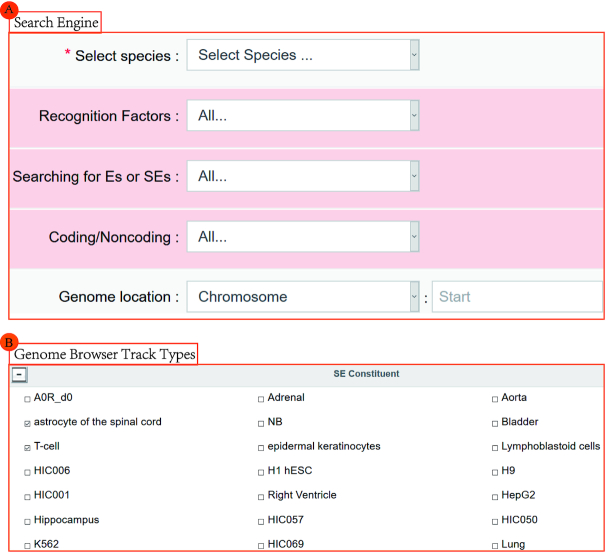The height and width of the screenshot is (553, 606).
Task: Tick the Adrenal checkbox
Action: click(x=262, y=398)
